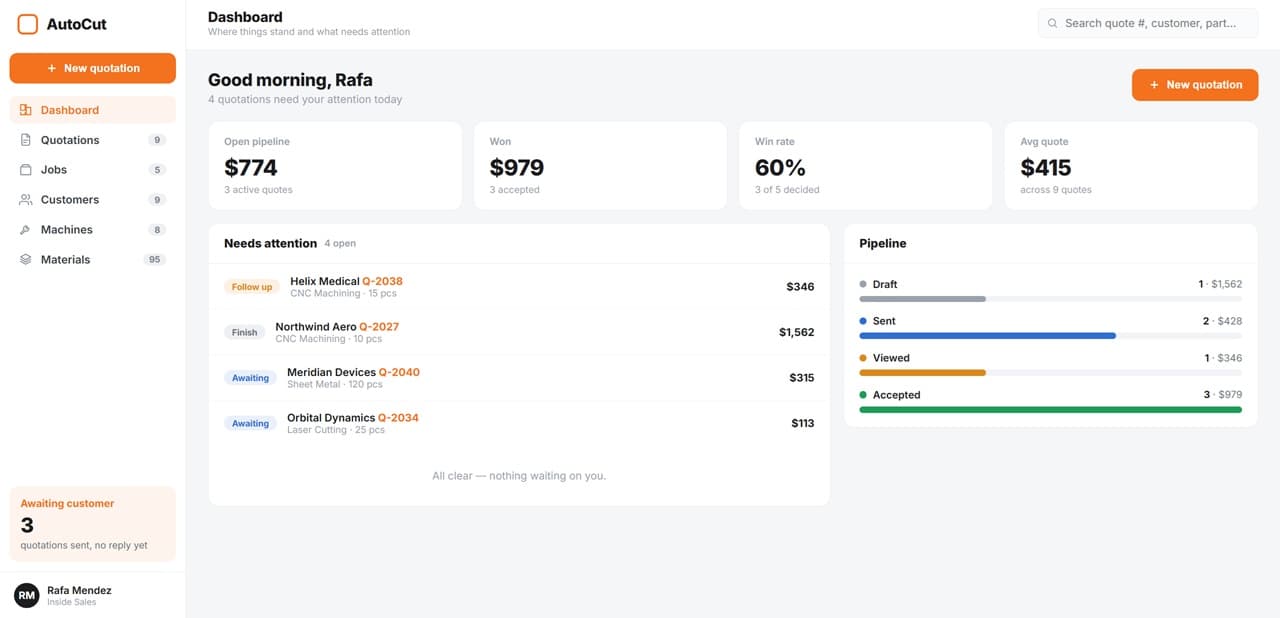Click the AutoCut logo icon
Screen dimensions: 1280x618
tap(28, 24)
